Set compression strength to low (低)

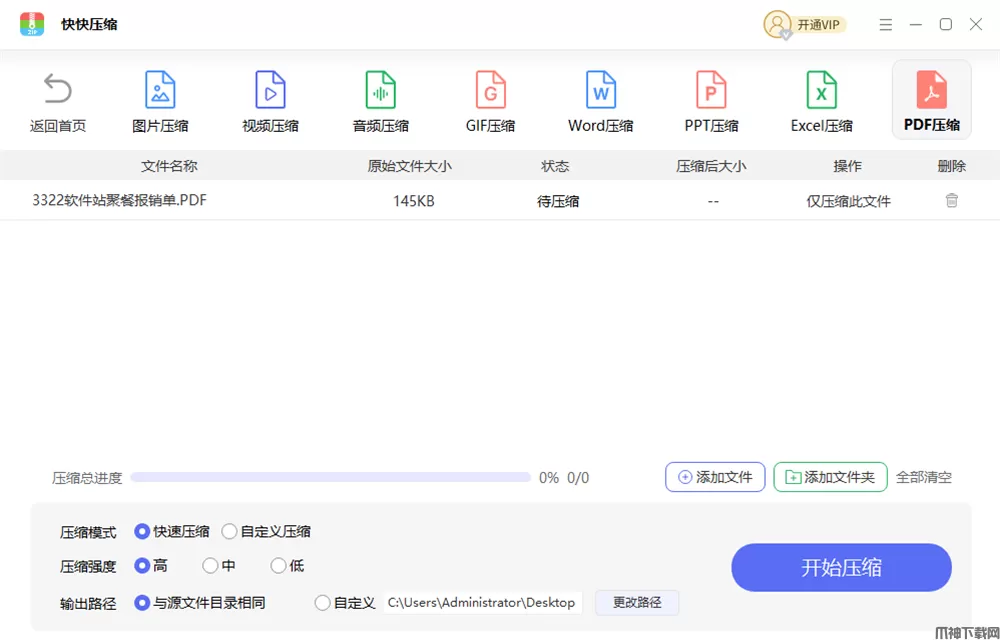click(278, 566)
